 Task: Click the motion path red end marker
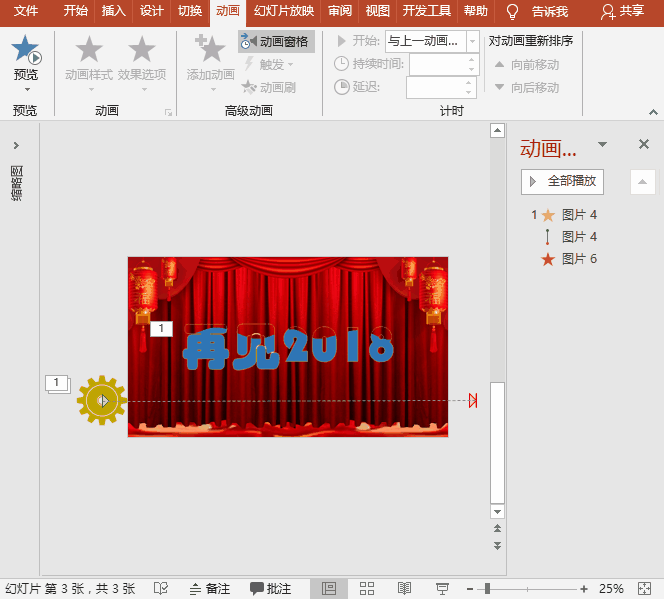pos(473,400)
